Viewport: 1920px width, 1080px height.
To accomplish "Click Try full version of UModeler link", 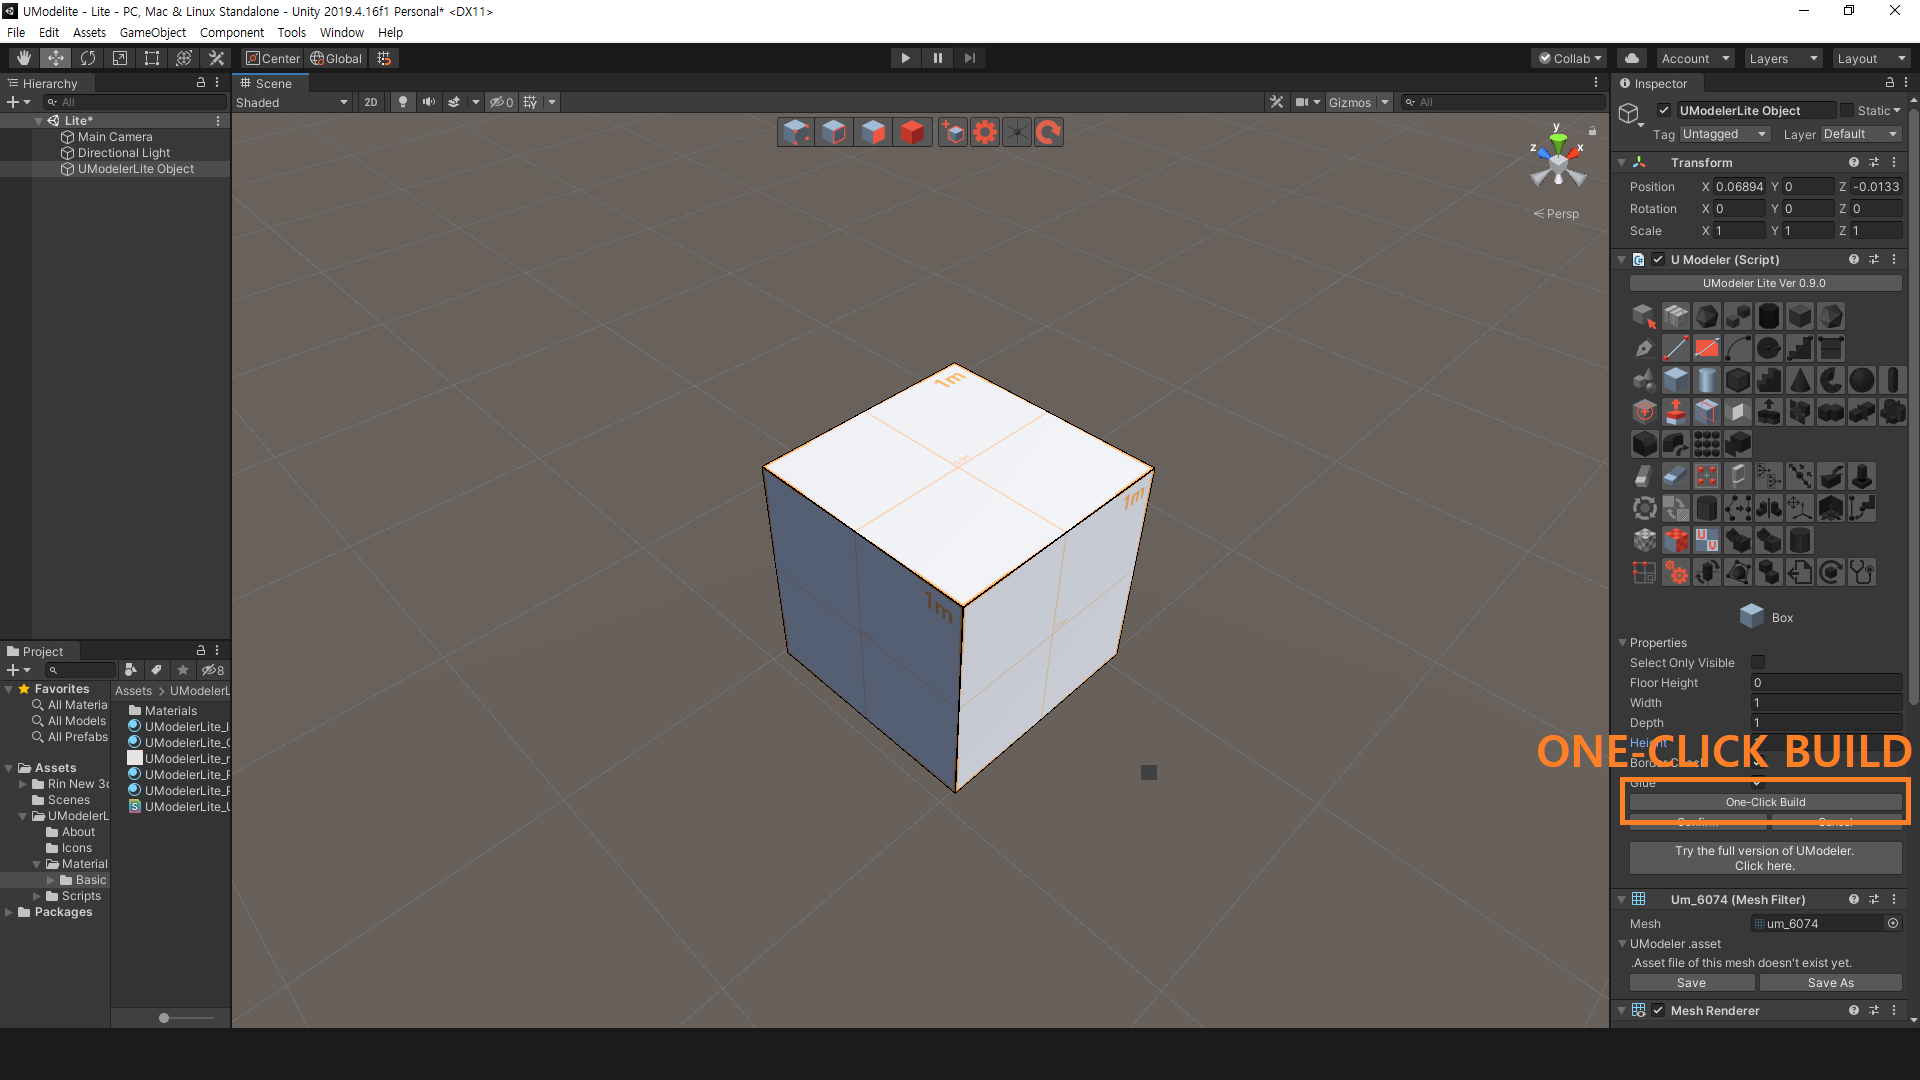I will [1763, 857].
